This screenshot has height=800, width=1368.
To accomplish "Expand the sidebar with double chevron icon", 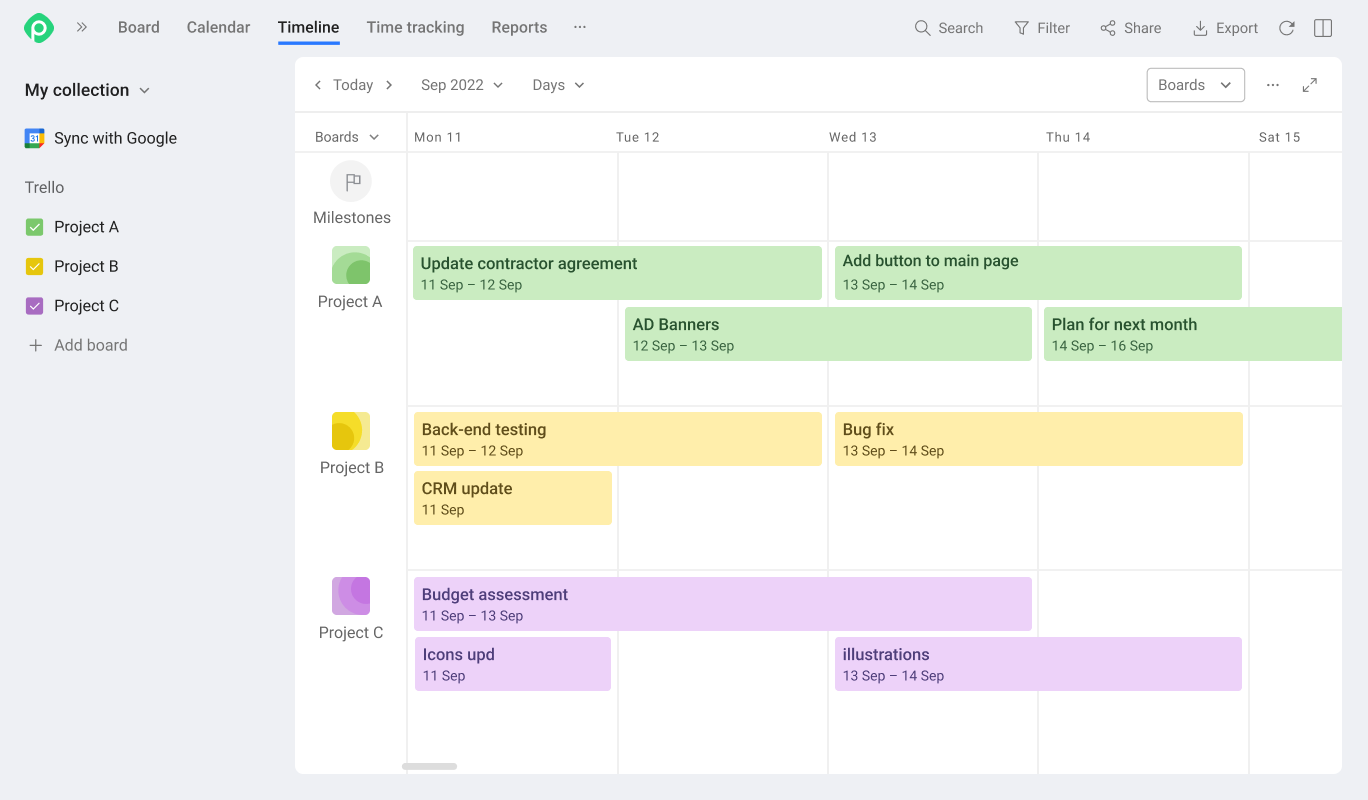I will (82, 28).
